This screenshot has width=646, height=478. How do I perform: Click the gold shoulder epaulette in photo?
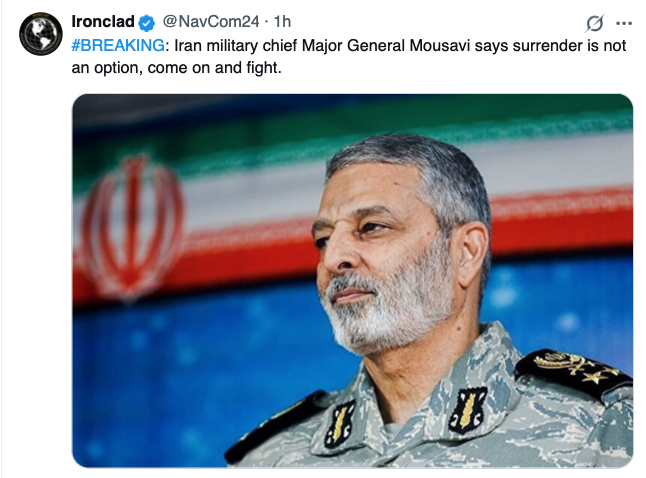(573, 373)
